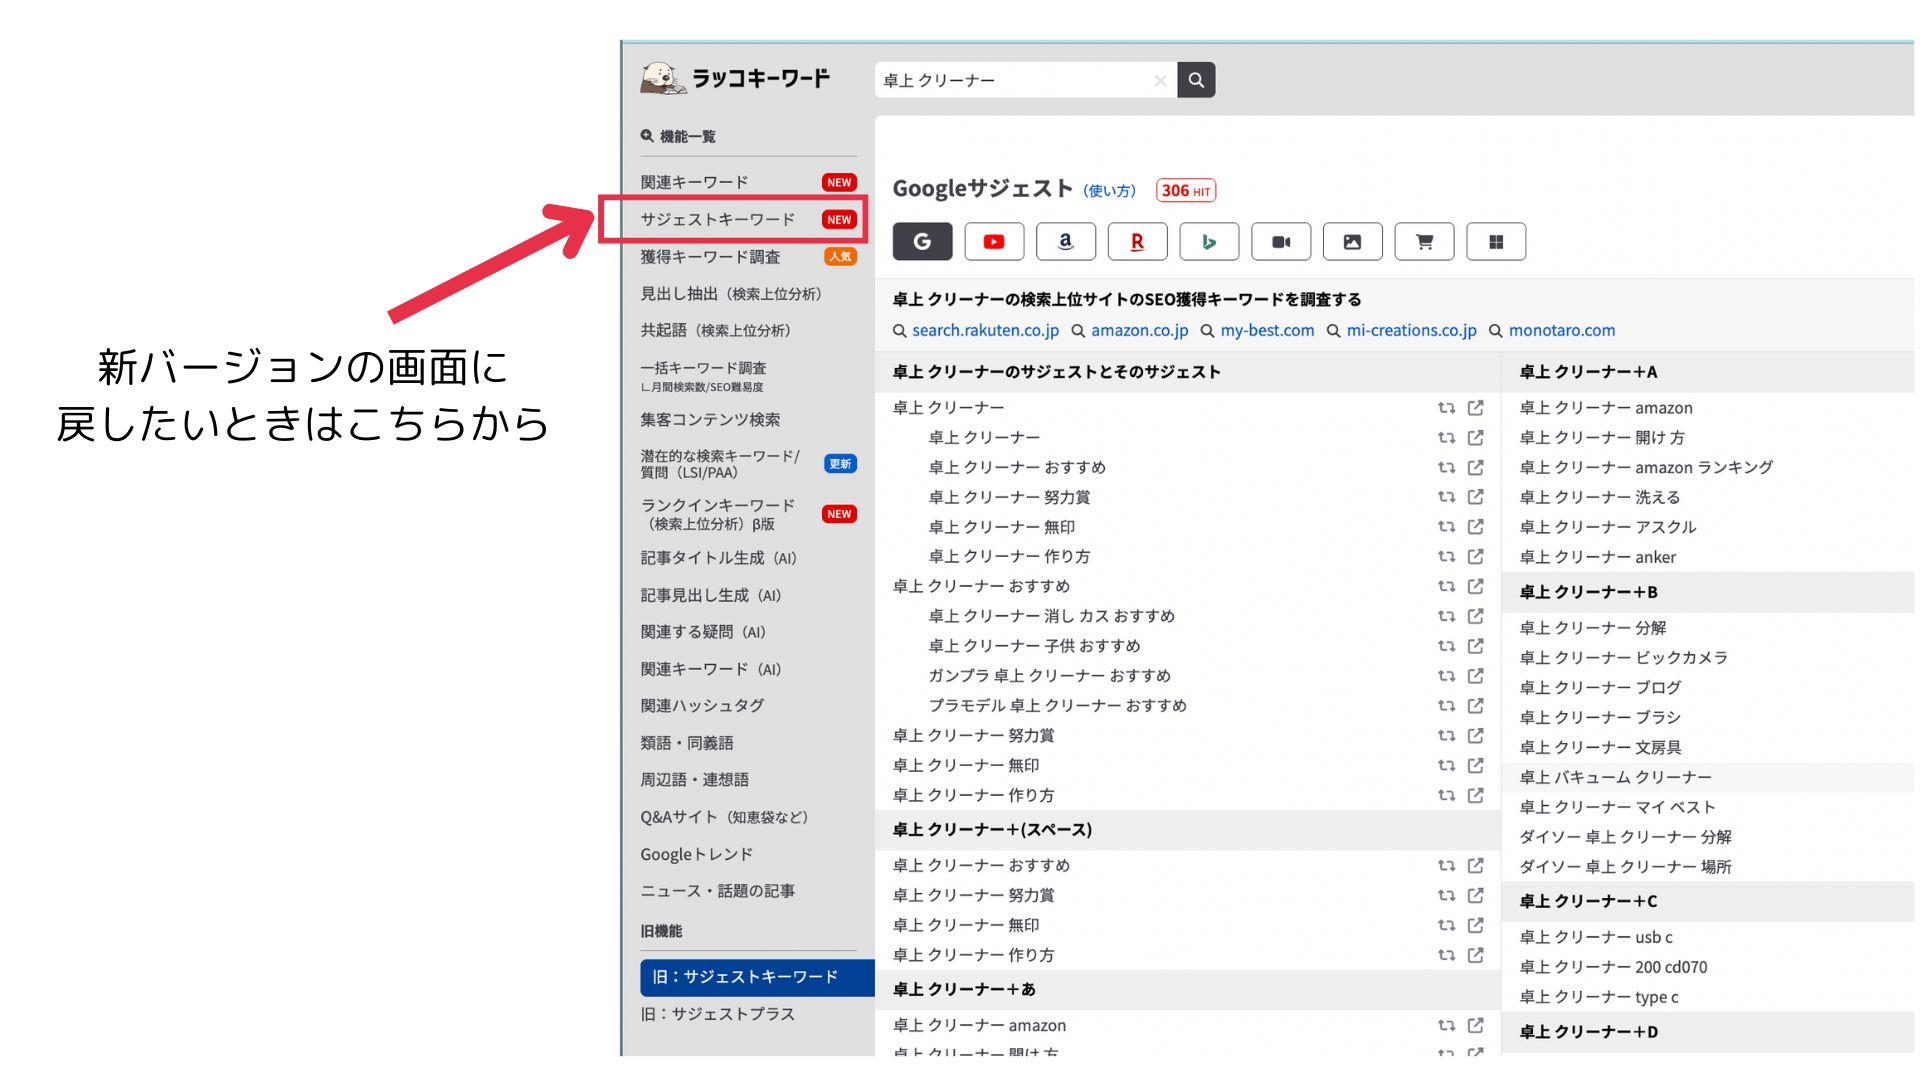Screen dimensions: 1920x1080
Task: Clear the search box with X icon
Action: point(1160,81)
